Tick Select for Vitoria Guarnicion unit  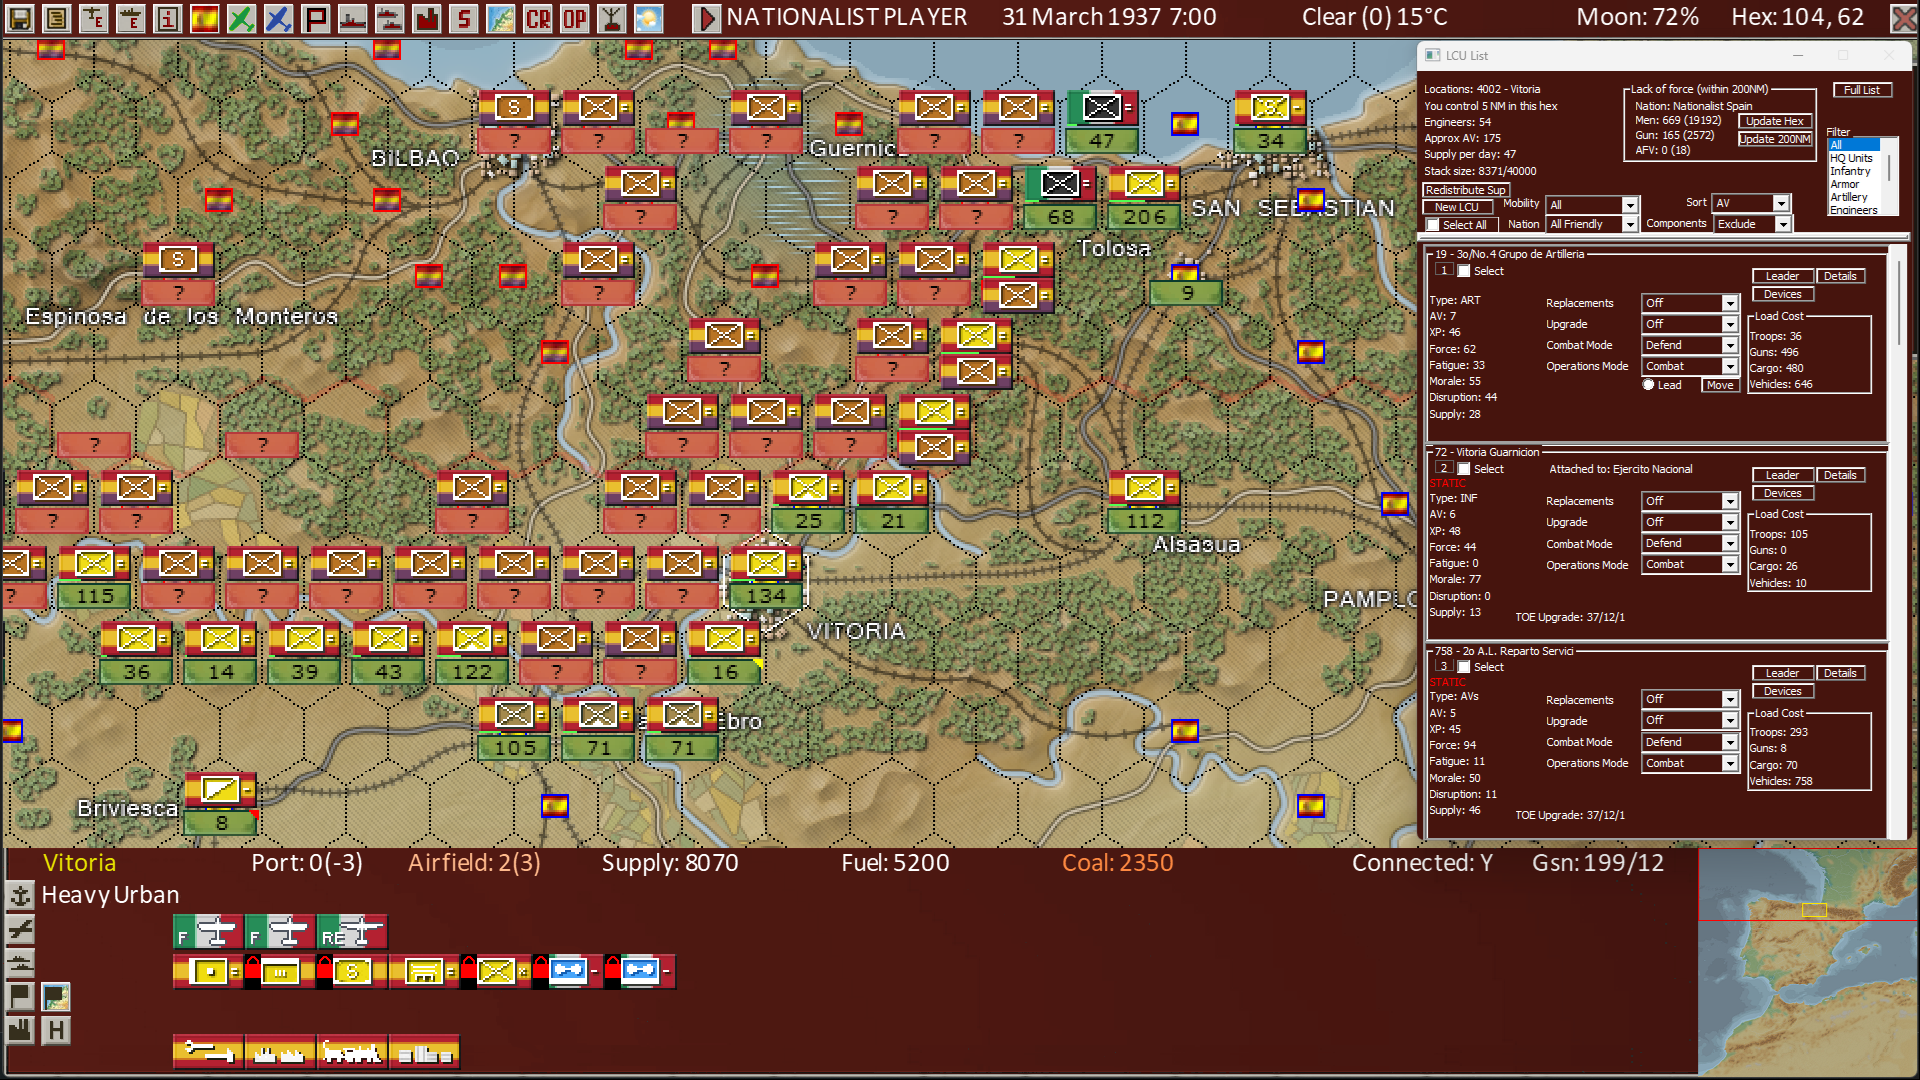point(1464,469)
